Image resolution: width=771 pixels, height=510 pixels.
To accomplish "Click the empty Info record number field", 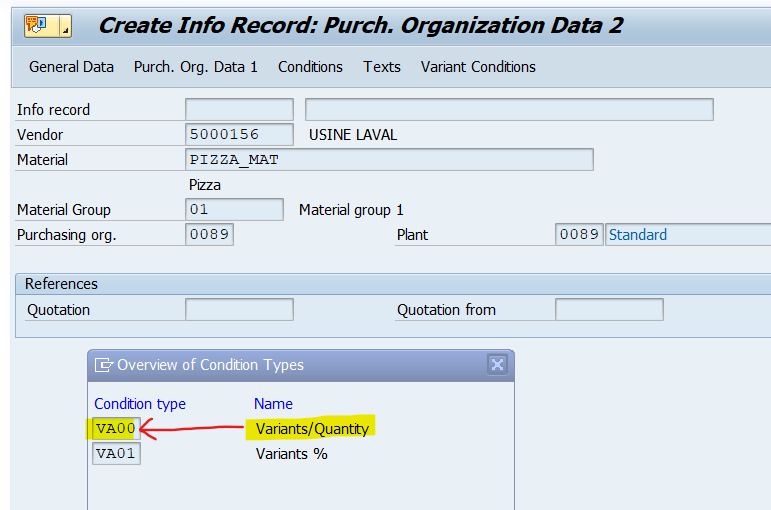I will [x=239, y=110].
